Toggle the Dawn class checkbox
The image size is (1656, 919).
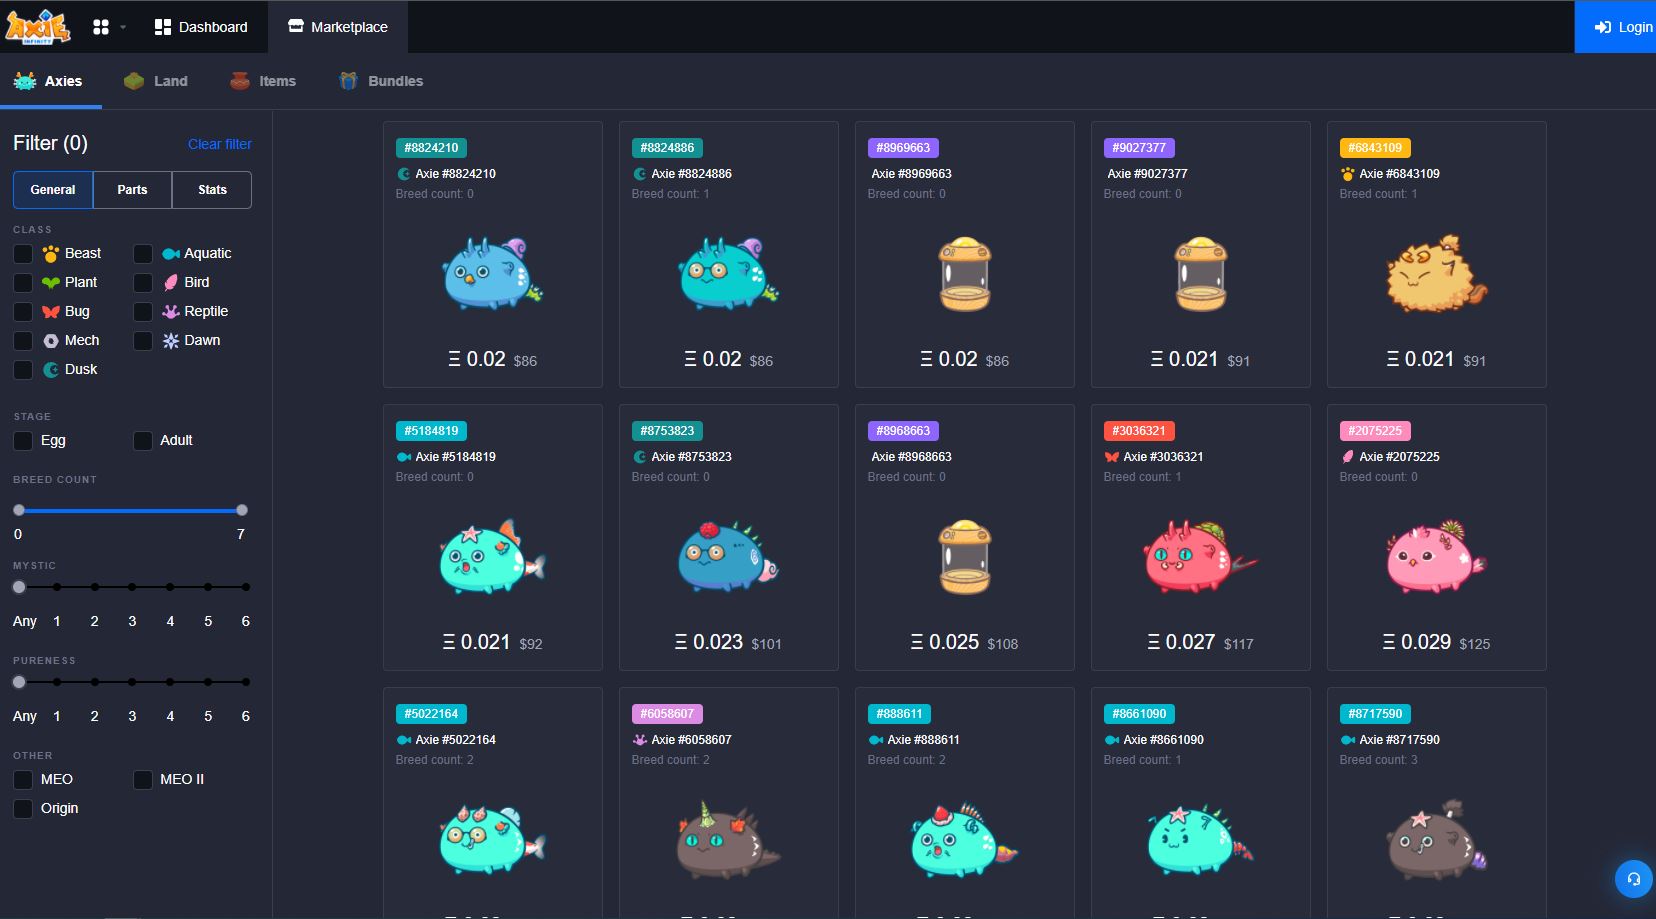pyautogui.click(x=143, y=341)
